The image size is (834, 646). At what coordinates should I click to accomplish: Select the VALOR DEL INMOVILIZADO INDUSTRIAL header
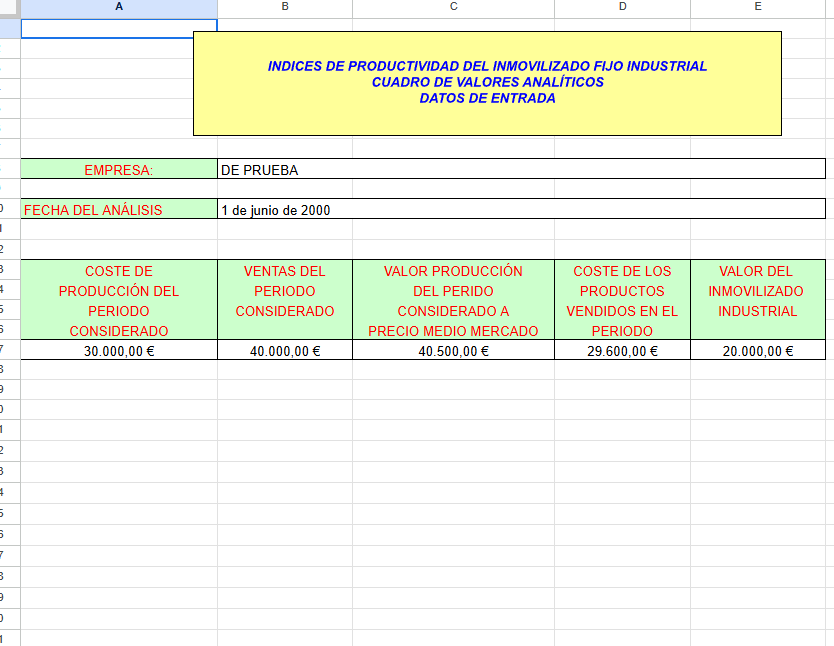(756, 300)
